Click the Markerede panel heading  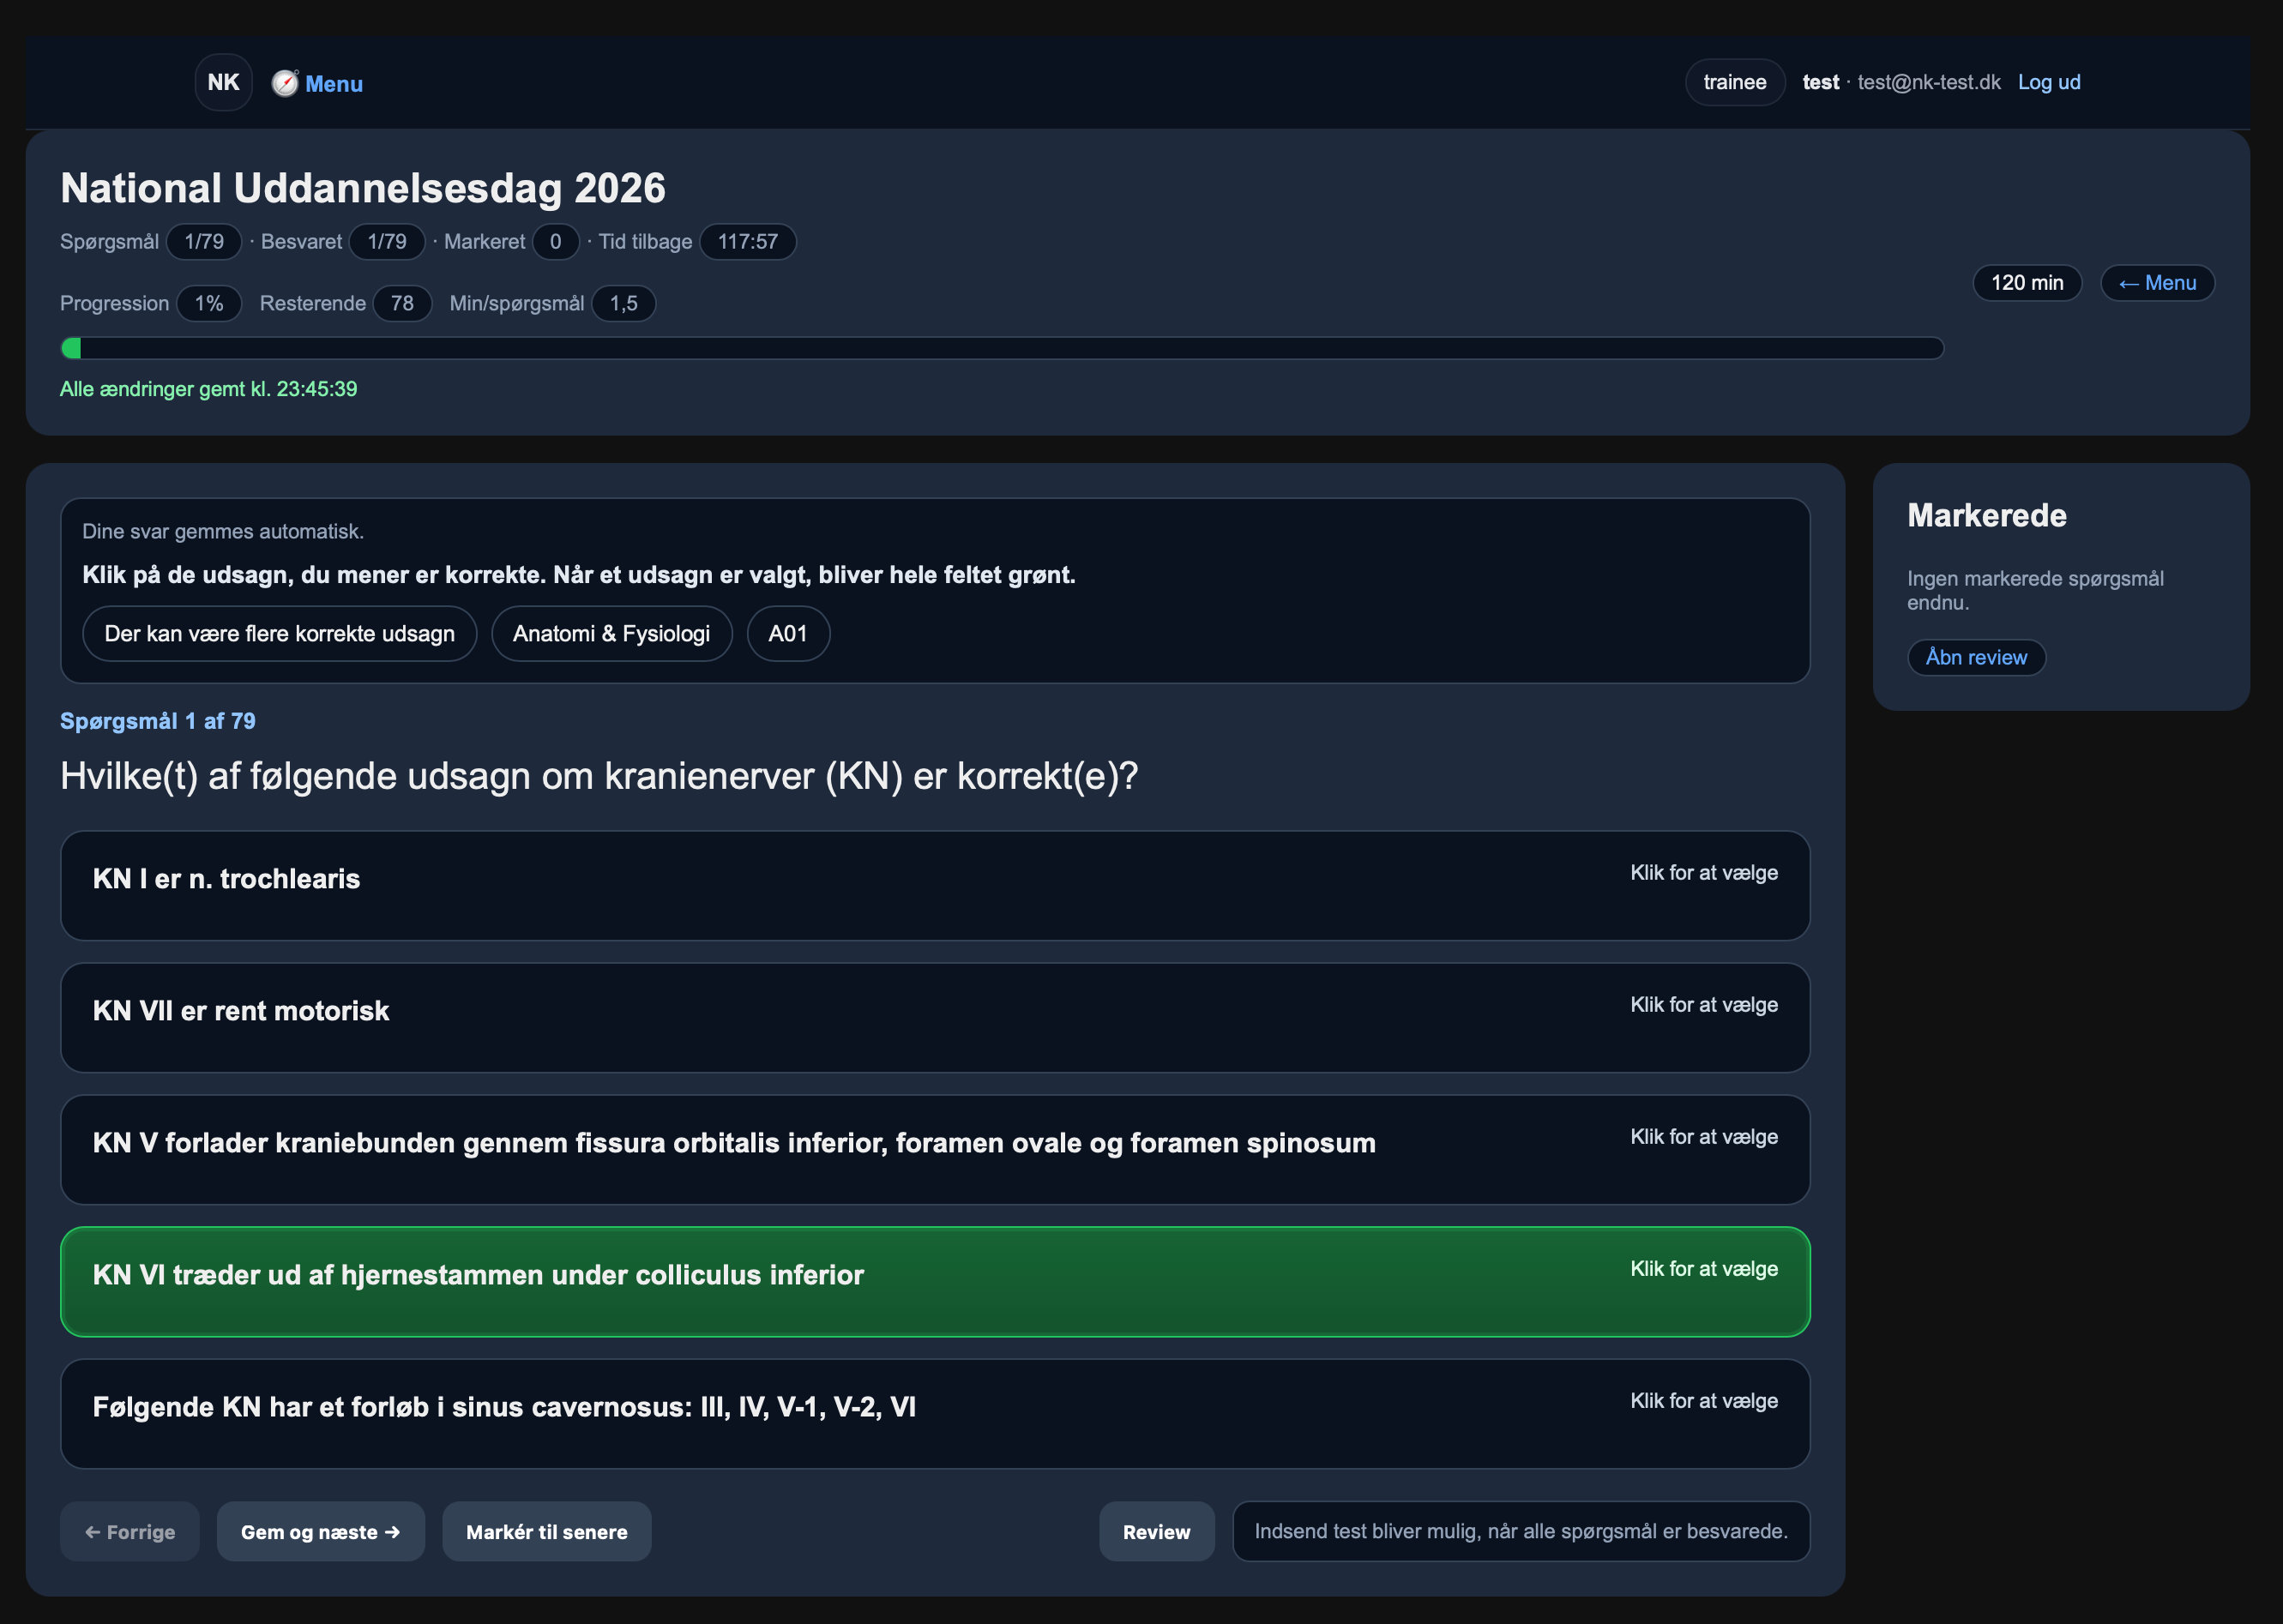pyautogui.click(x=1986, y=515)
